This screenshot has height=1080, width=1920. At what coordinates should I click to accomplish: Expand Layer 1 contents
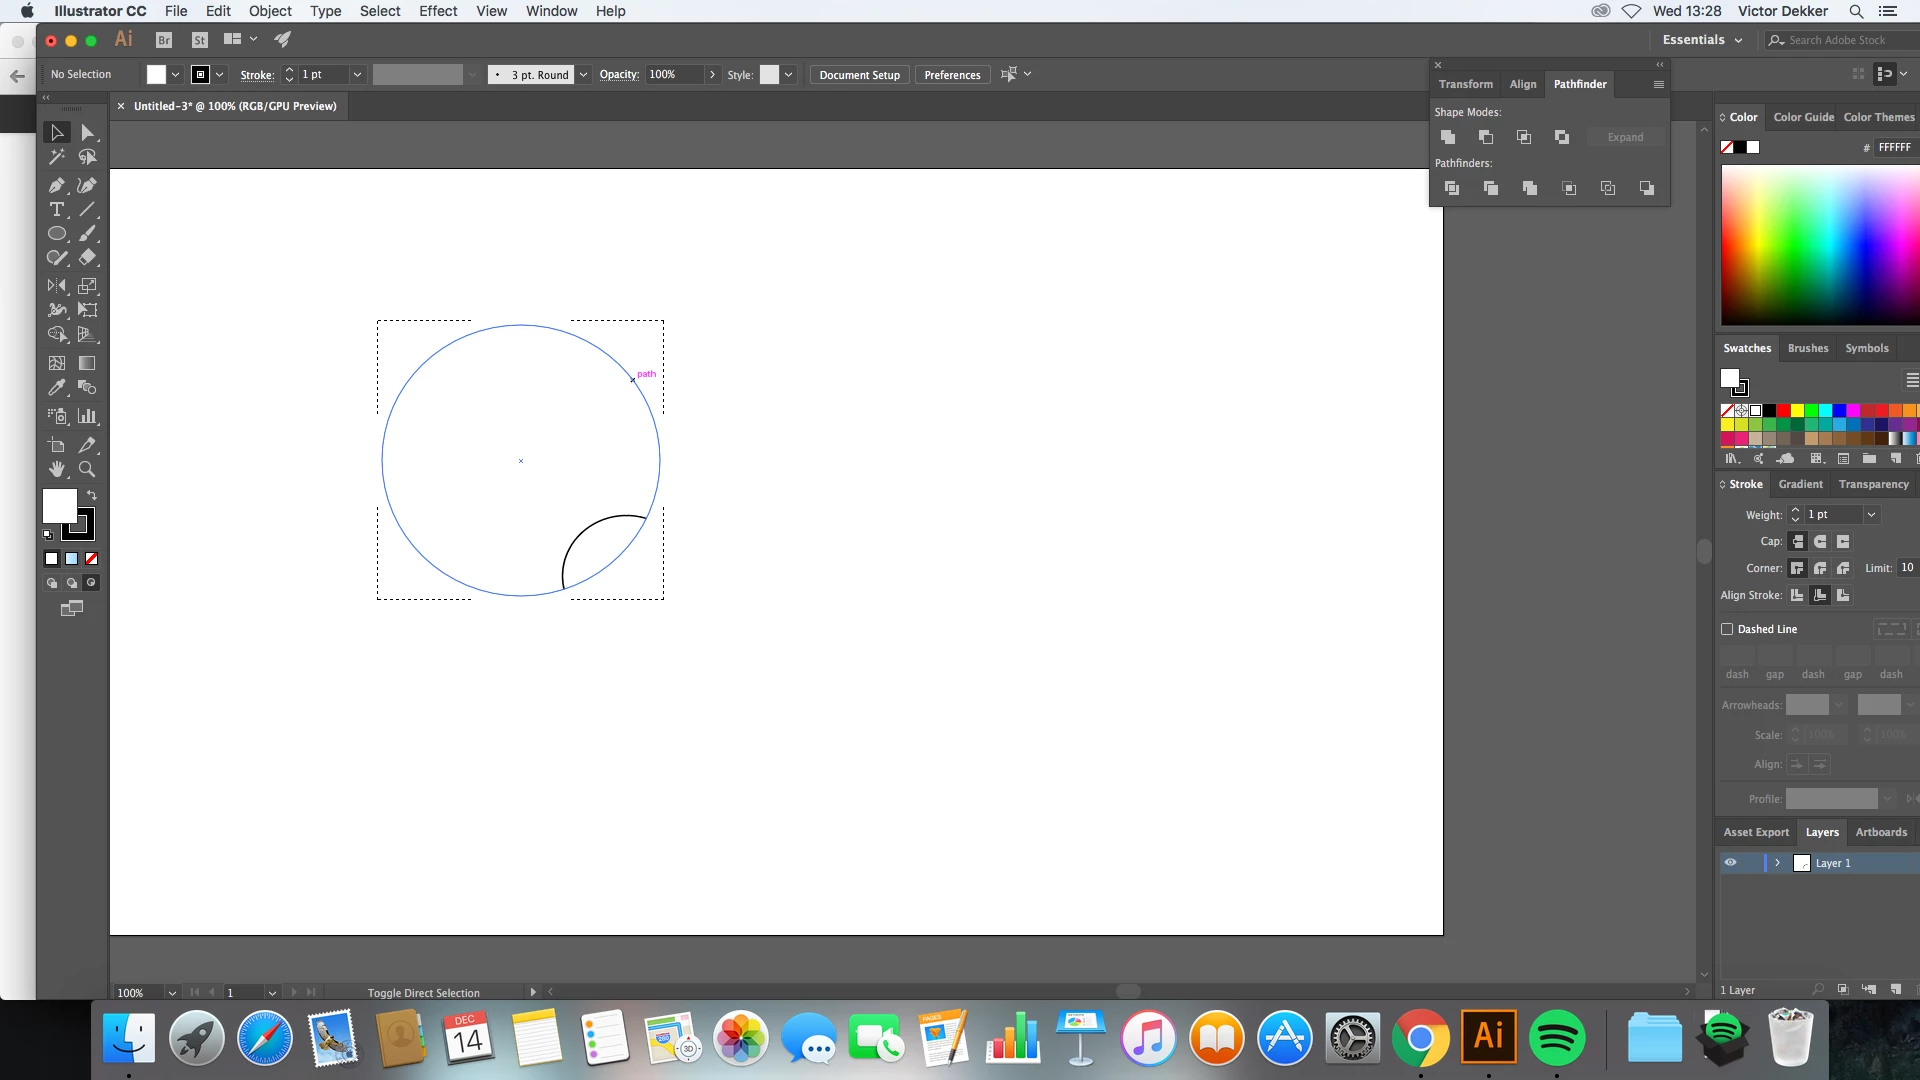tap(1777, 863)
